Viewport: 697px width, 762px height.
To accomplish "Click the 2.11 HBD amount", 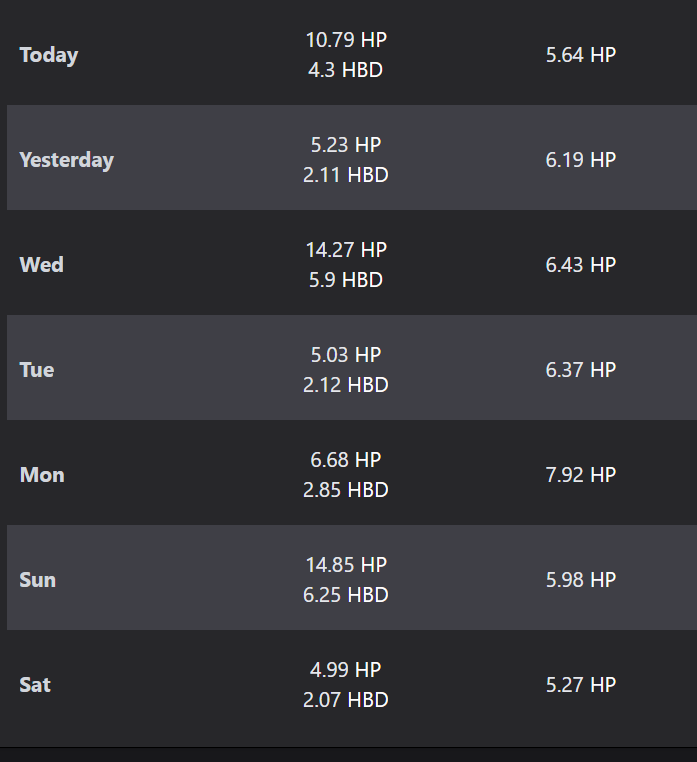I will [x=346, y=175].
